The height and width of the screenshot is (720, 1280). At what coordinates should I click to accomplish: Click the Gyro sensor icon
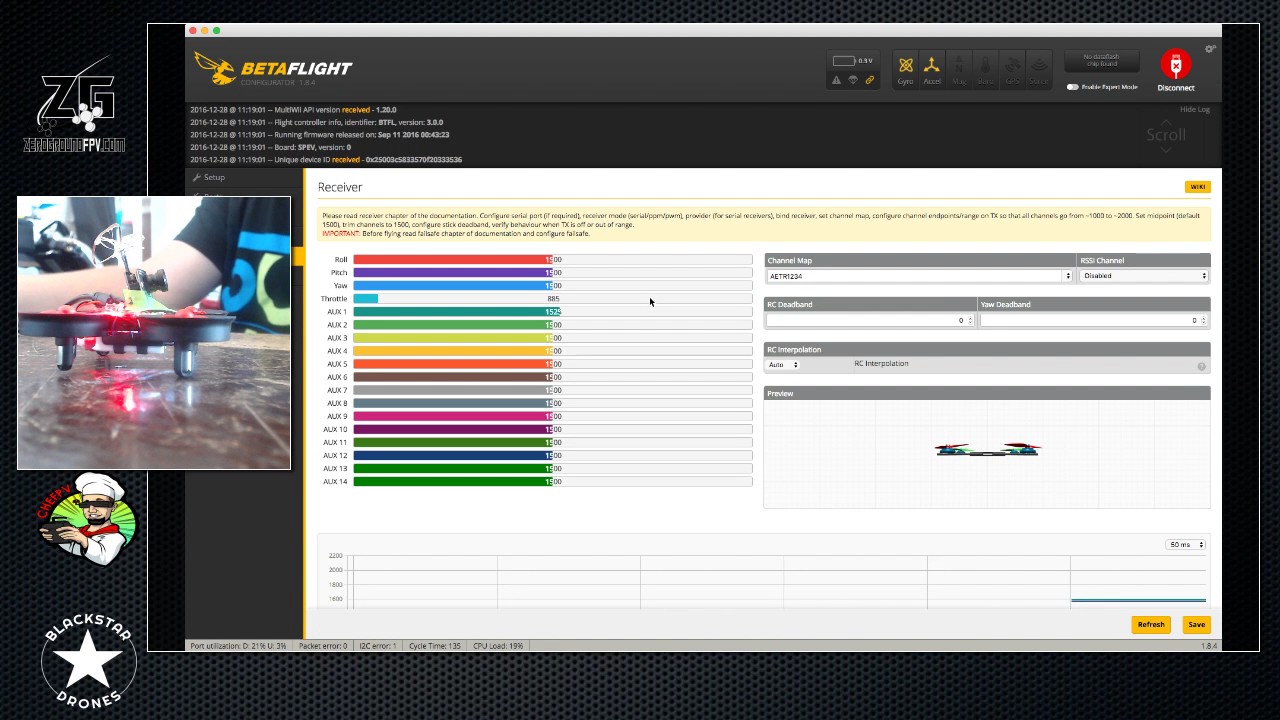pos(905,70)
